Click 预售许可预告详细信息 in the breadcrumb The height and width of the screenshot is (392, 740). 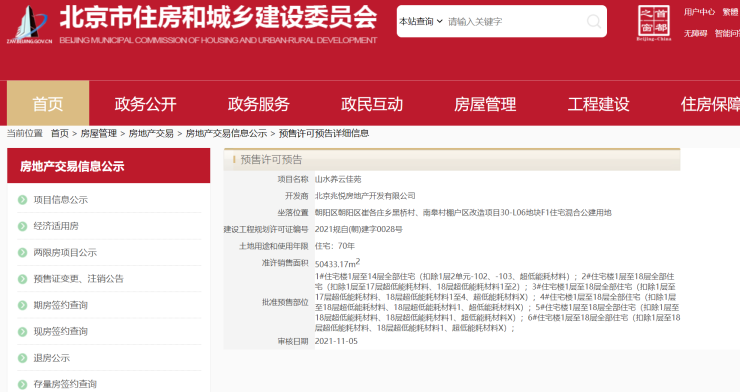click(324, 133)
